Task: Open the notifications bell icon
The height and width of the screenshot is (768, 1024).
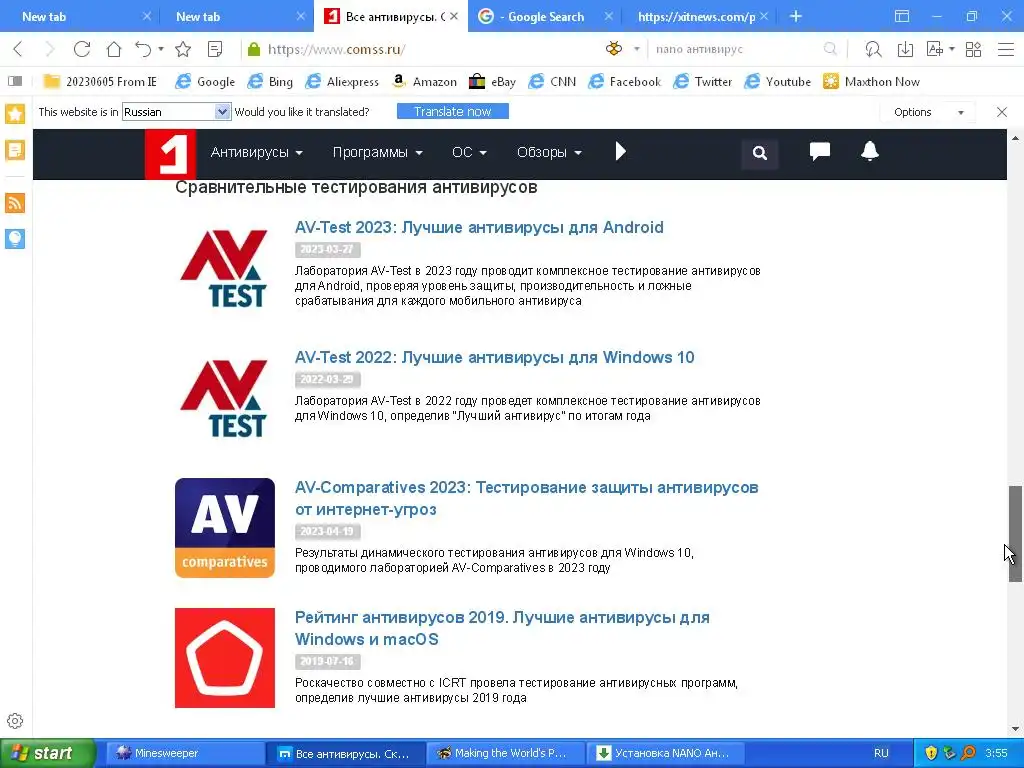Action: coord(869,152)
